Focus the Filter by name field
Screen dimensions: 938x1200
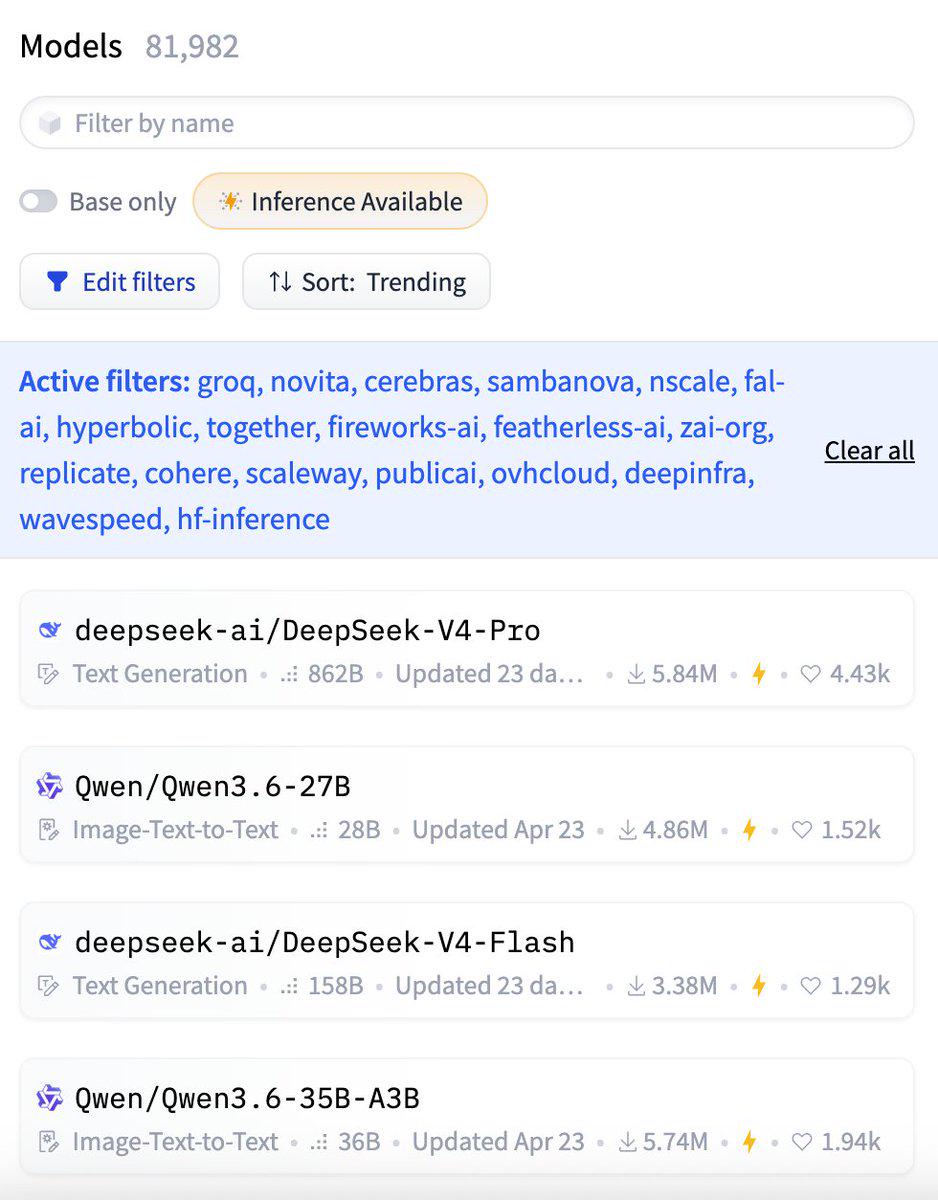point(467,124)
